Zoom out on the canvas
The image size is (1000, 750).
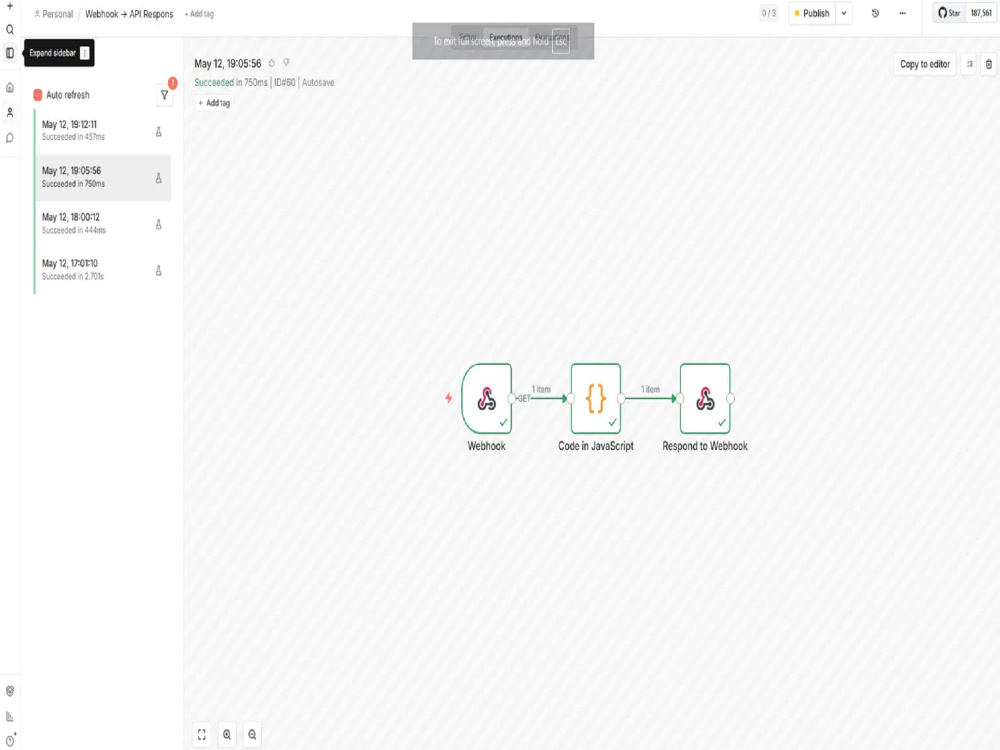coord(253,735)
